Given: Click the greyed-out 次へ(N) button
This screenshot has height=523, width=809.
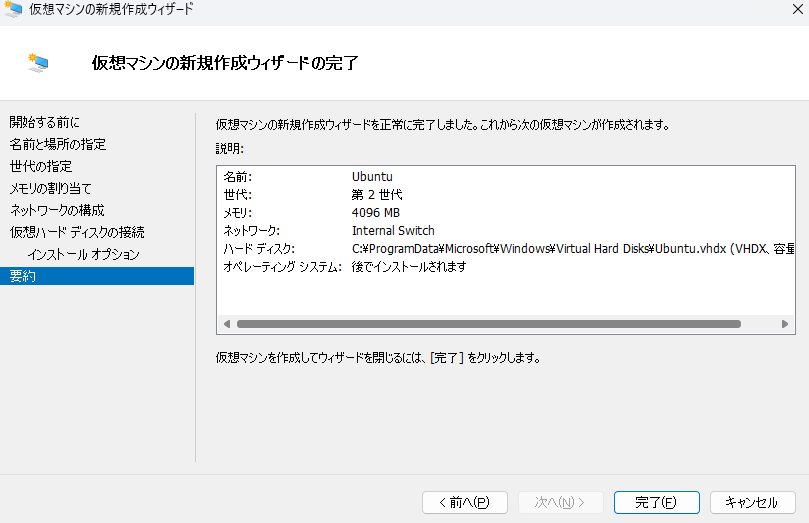Looking at the screenshot, I should pos(560,502).
